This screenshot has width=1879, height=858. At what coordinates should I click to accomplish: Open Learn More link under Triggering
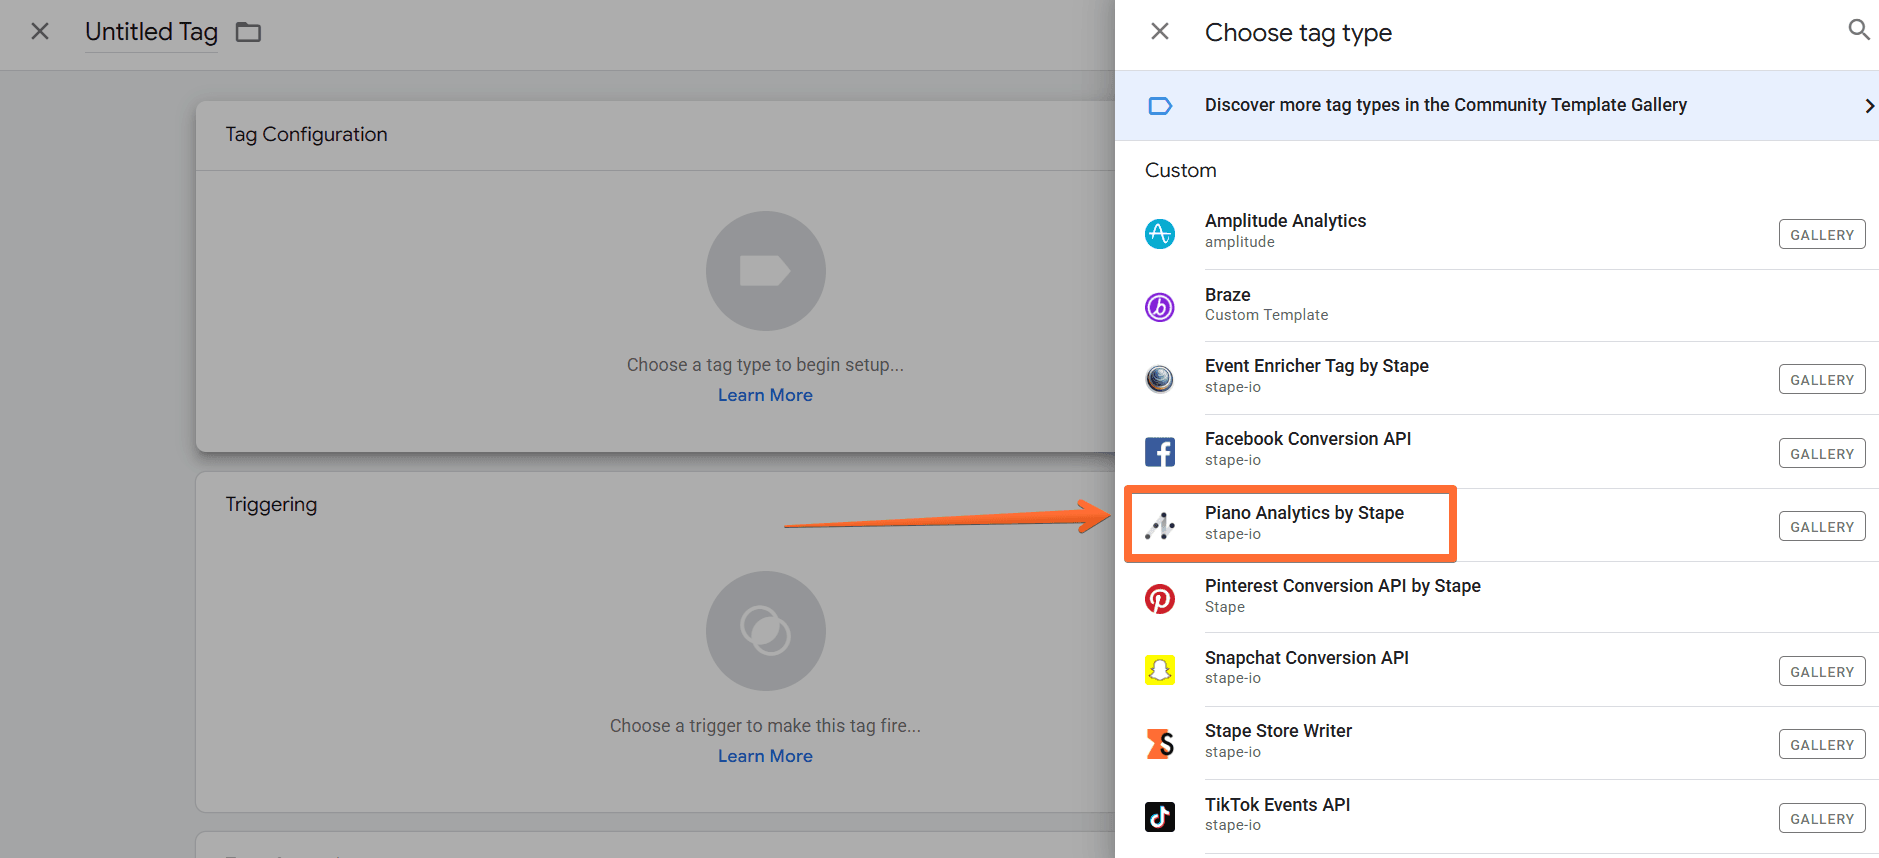click(765, 756)
